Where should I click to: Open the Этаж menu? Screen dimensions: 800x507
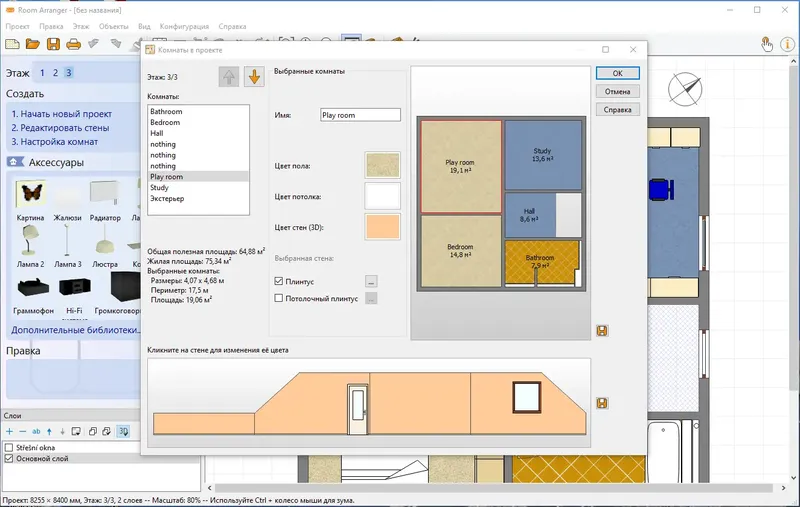click(81, 27)
